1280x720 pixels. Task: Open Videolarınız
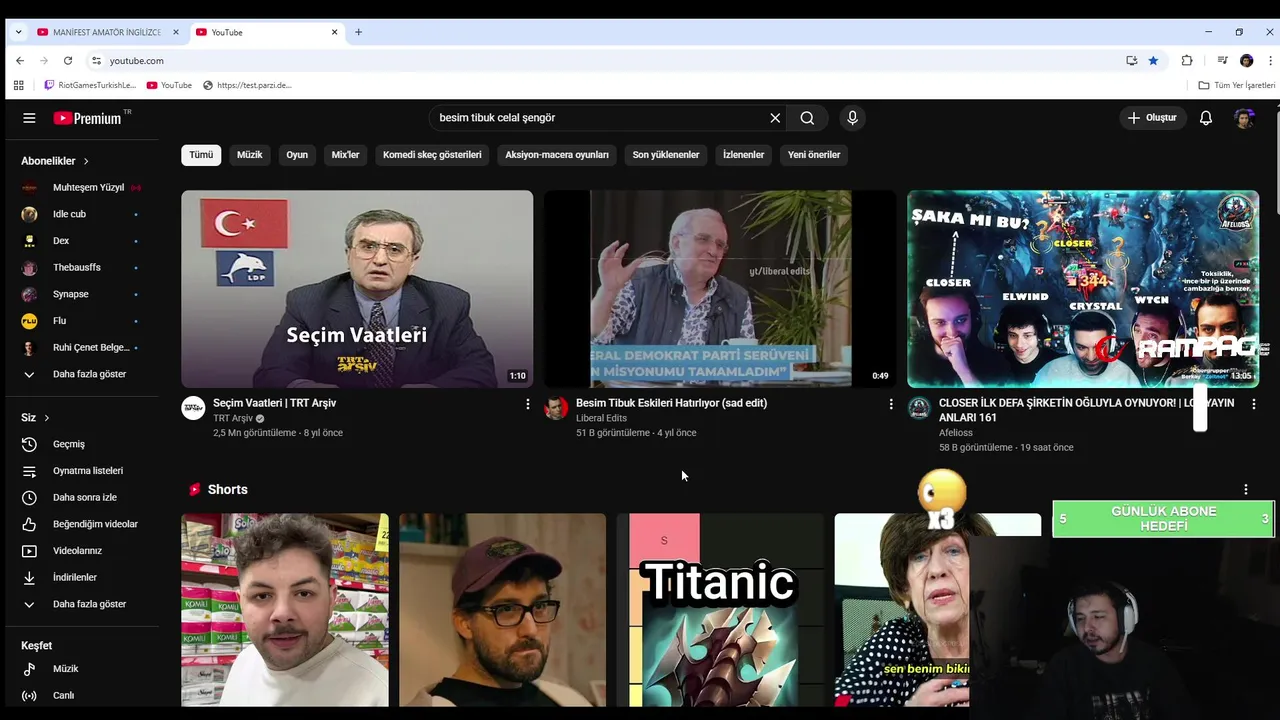(82, 551)
